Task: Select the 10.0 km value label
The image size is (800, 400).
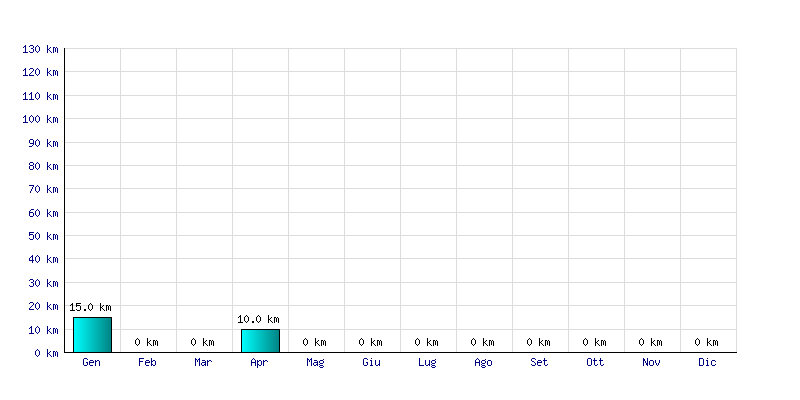Action: pyautogui.click(x=258, y=319)
